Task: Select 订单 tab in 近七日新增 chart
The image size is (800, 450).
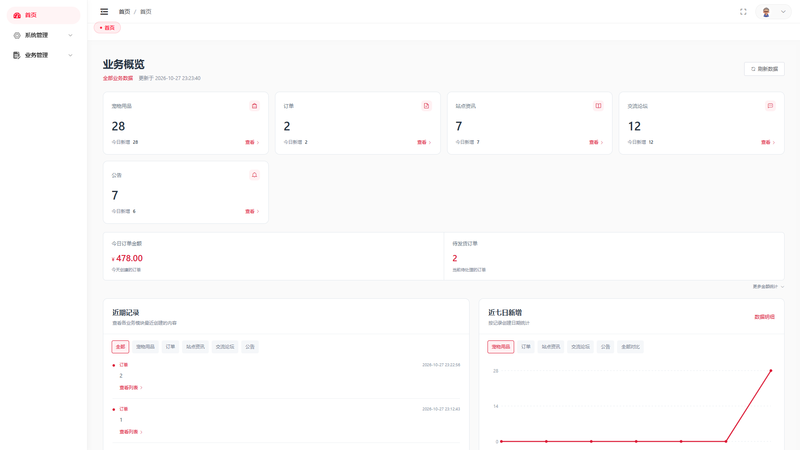Action: (x=526, y=347)
